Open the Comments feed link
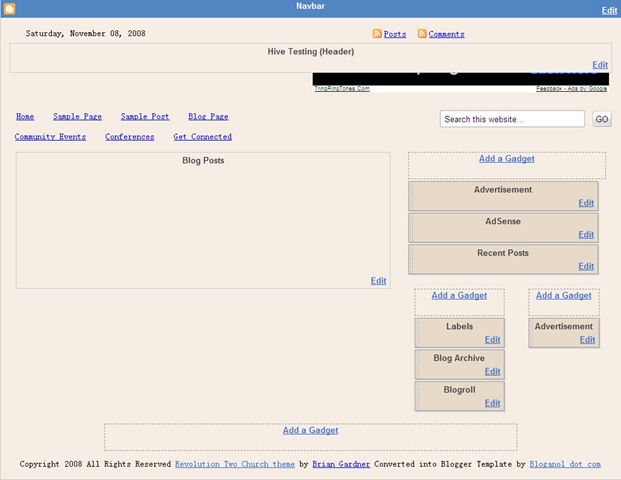This screenshot has height=480, width=621. (446, 34)
